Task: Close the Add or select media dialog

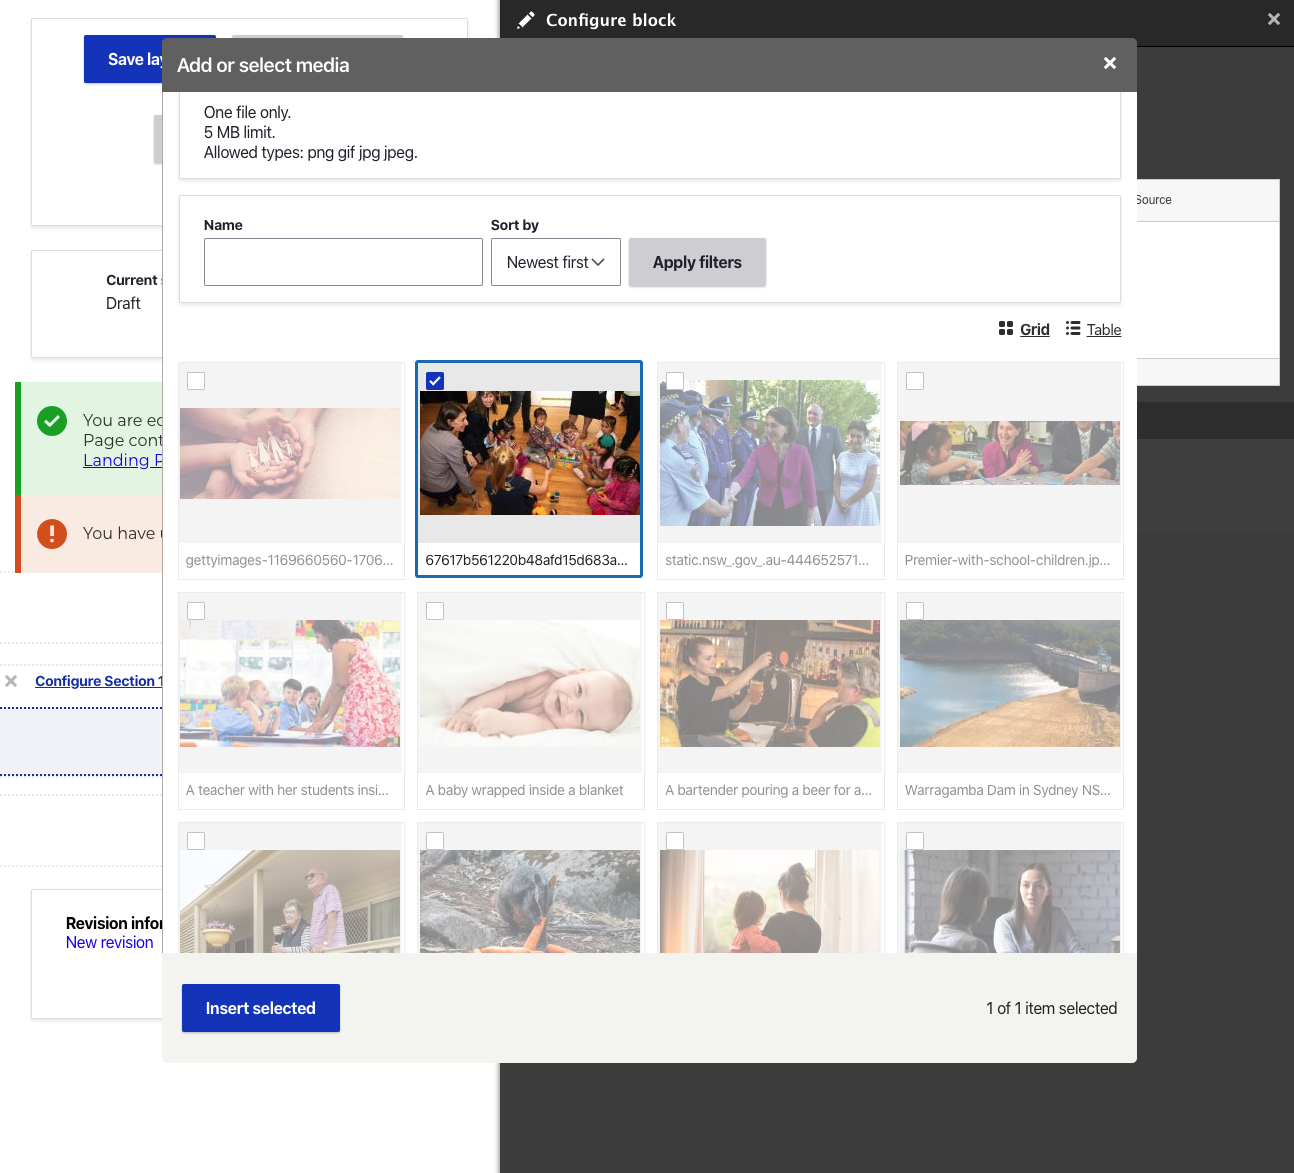Action: [1109, 63]
